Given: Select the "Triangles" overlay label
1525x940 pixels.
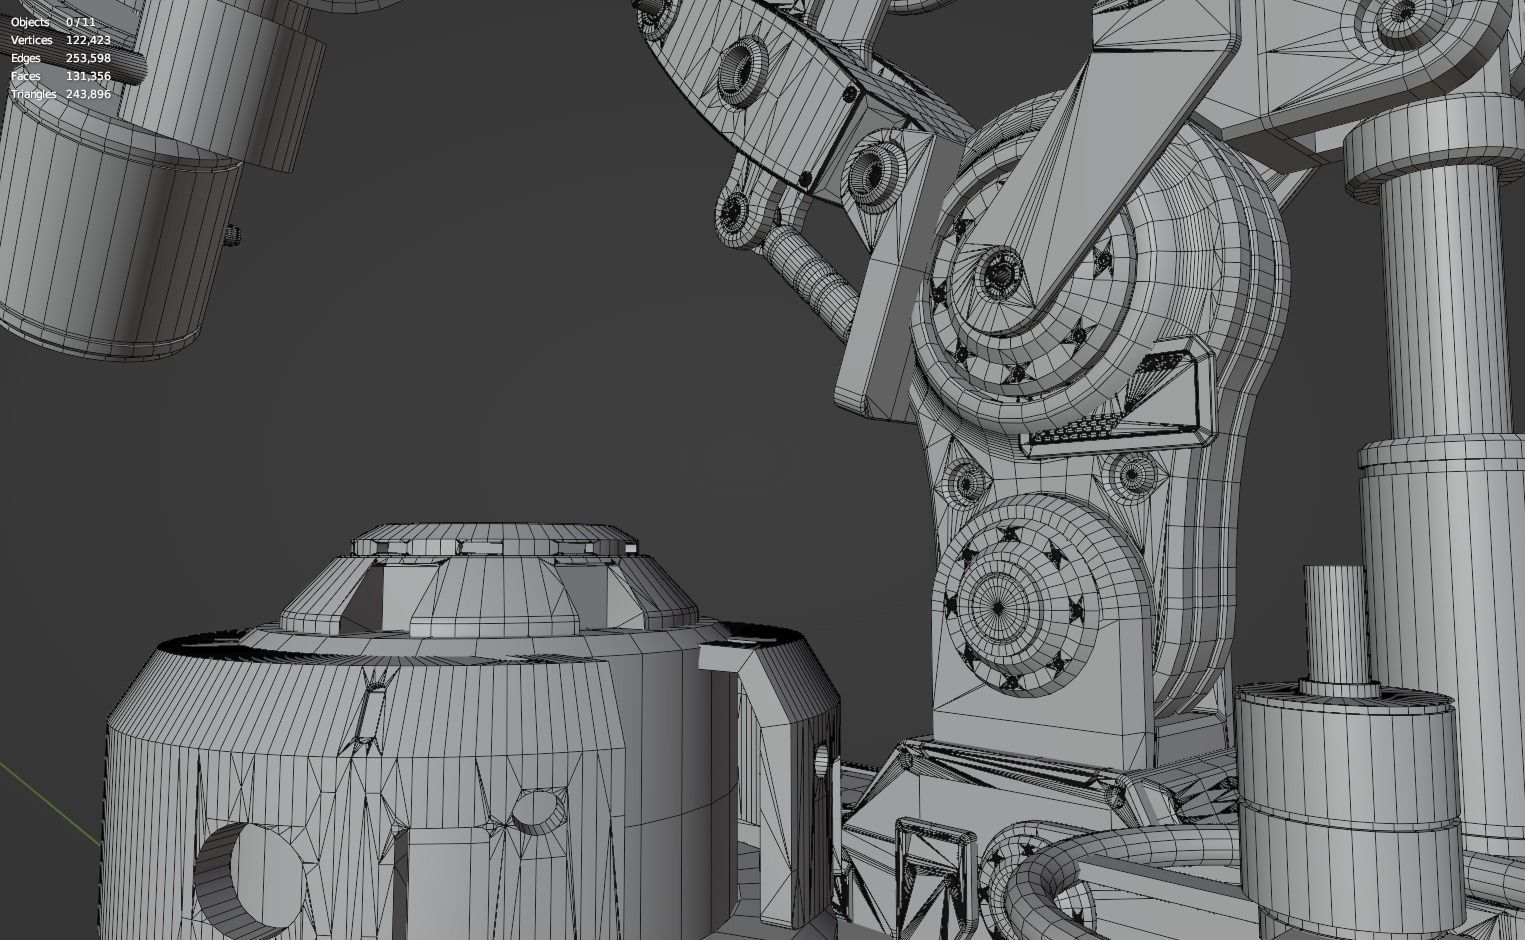Looking at the screenshot, I should coord(34,94).
